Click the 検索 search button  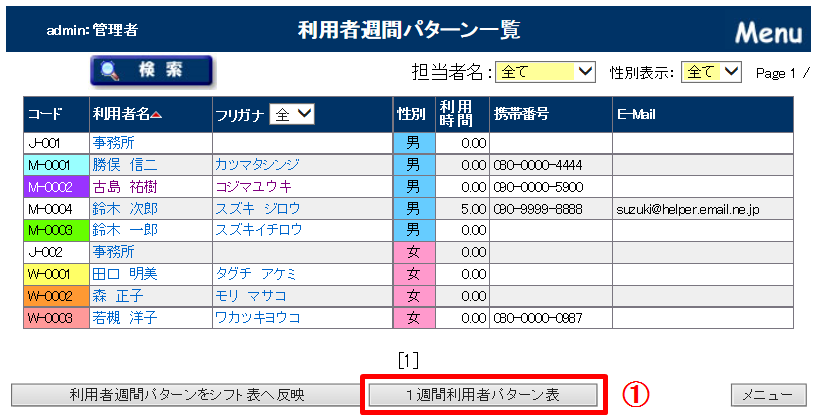152,71
